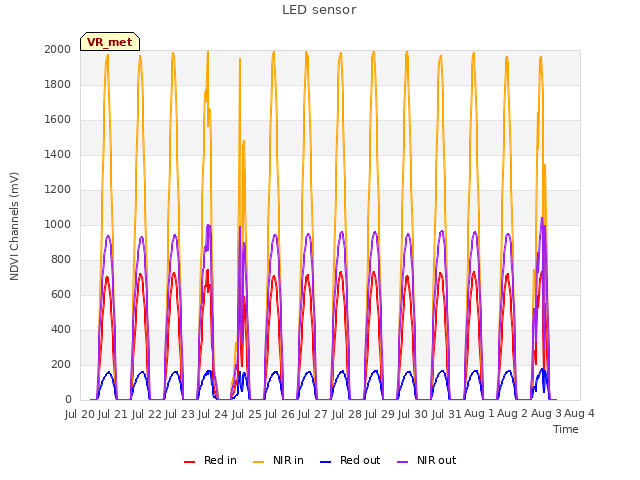Screen dimensions: 640x480
Task: Click the 1400 y-axis tick label
Action: (x=58, y=154)
